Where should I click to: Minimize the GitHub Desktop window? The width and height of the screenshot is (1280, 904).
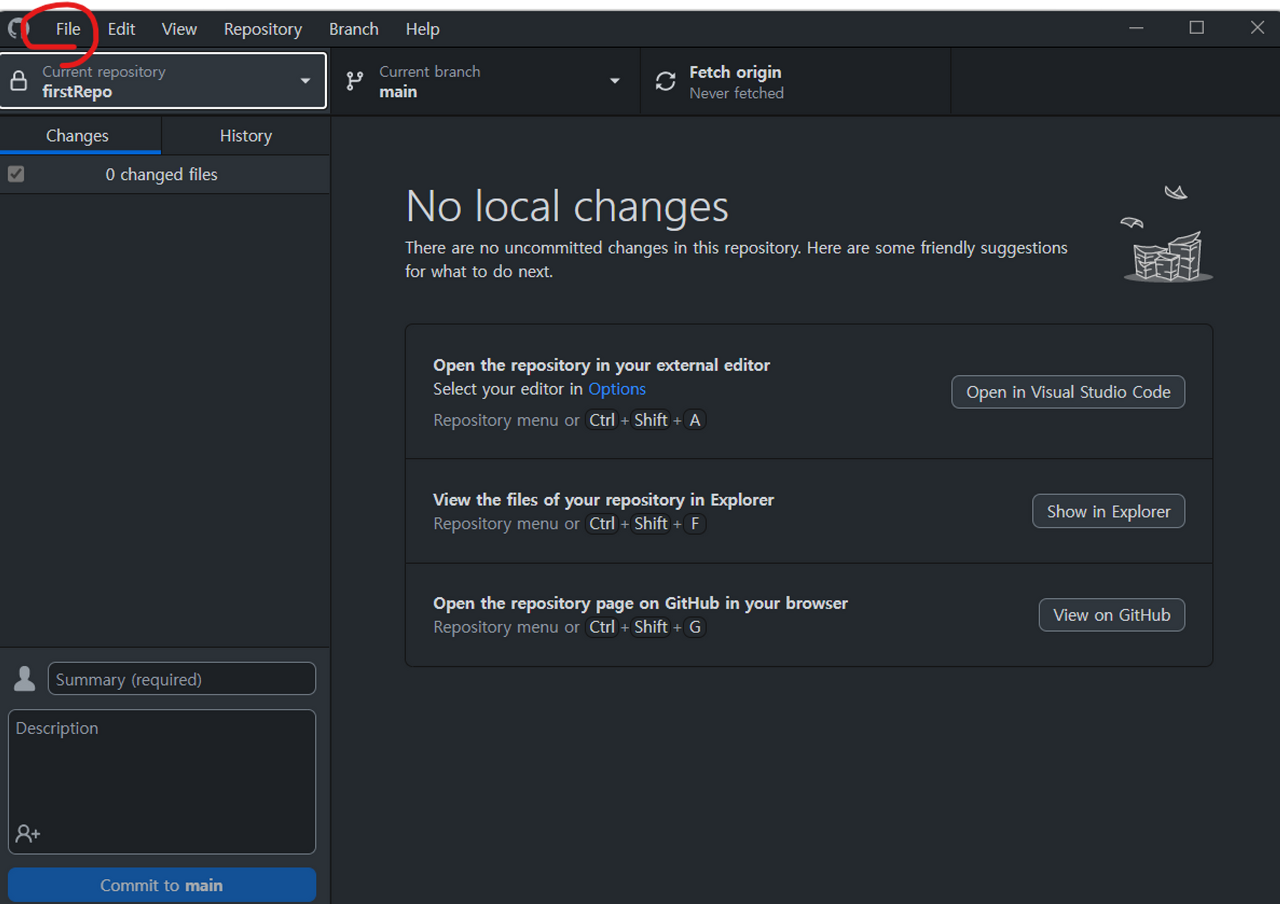(x=1136, y=28)
